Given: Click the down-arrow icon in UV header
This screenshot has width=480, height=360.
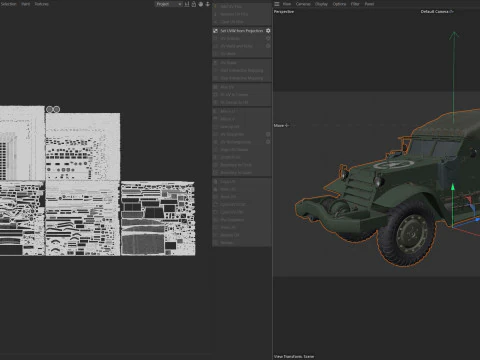Looking at the screenshot, I should 208,4.
